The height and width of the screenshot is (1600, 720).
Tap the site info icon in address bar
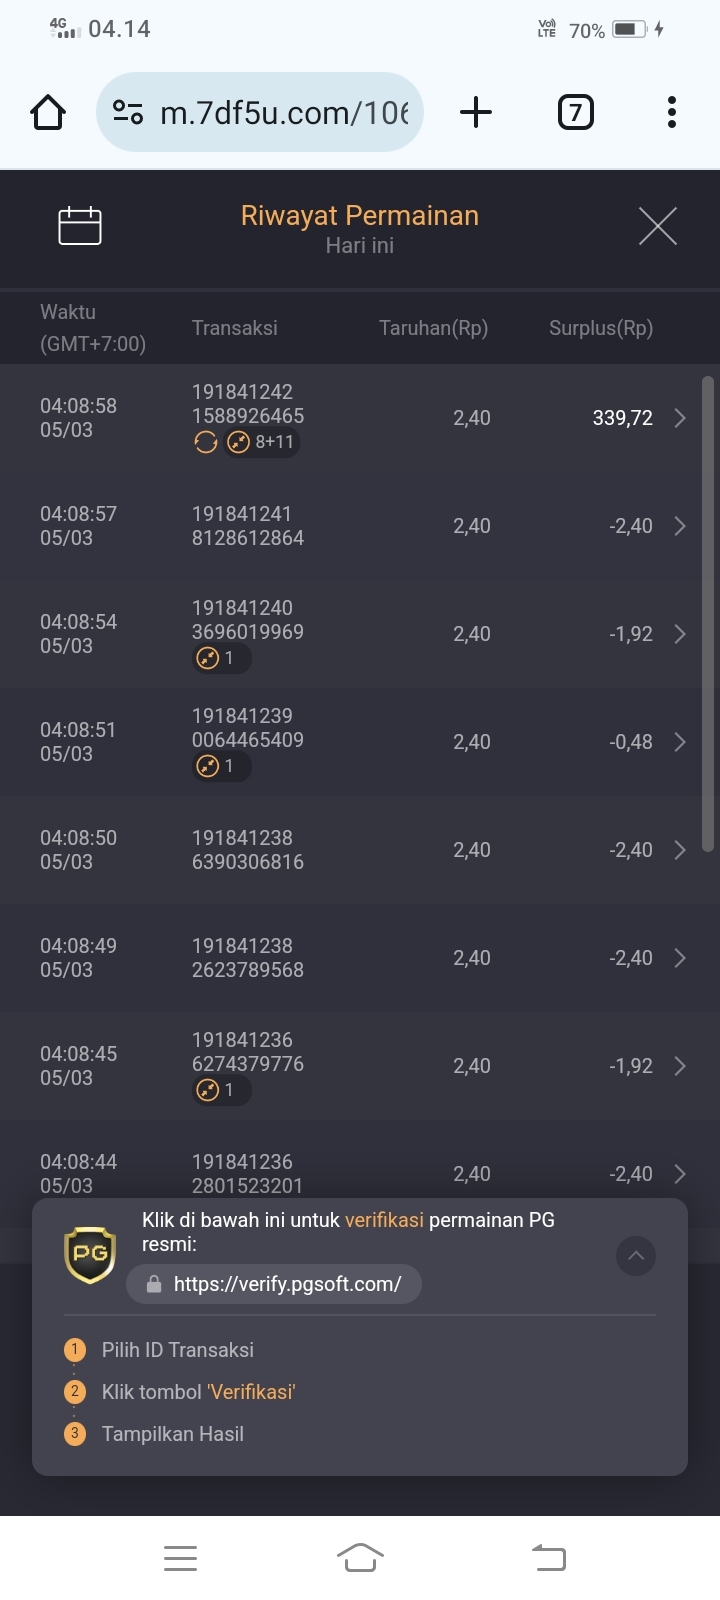[x=128, y=112]
